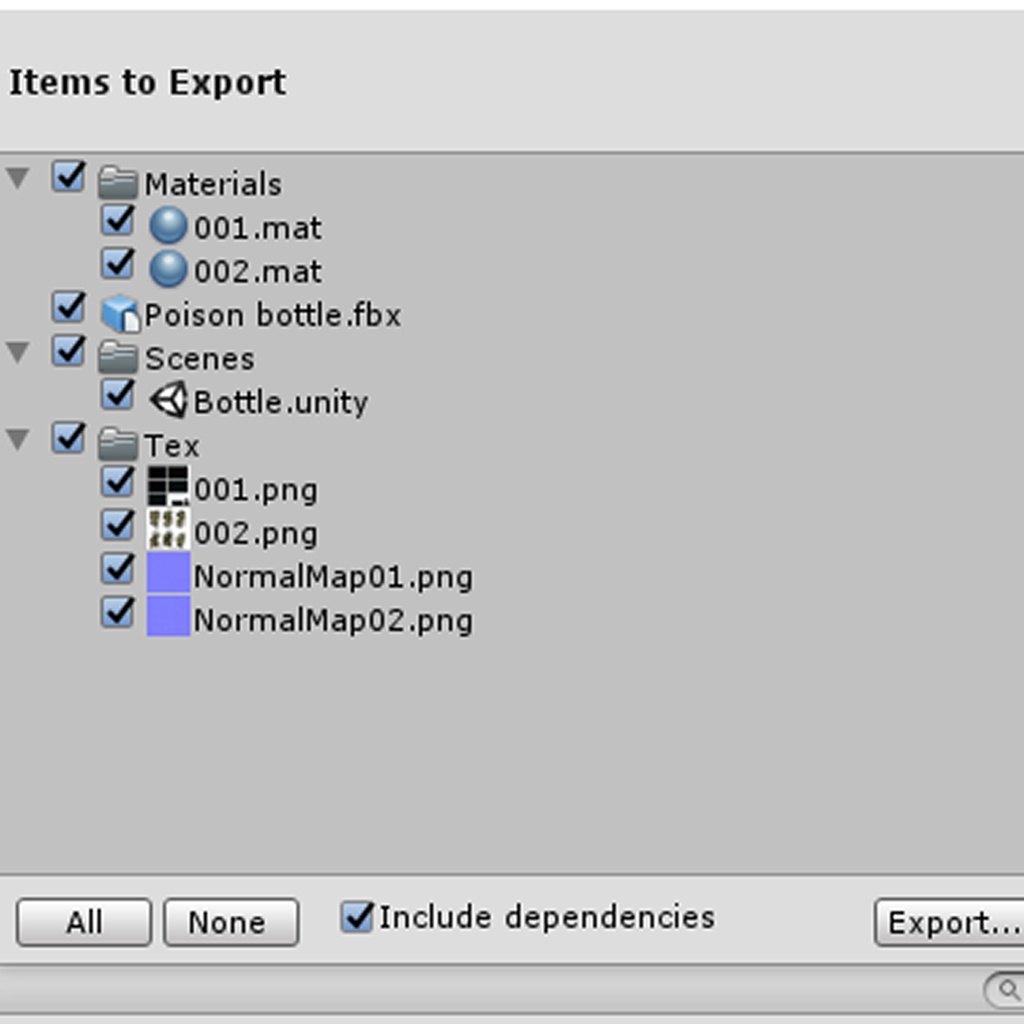1024x1024 pixels.
Task: Click the Materials folder icon
Action: pyautogui.click(x=118, y=183)
